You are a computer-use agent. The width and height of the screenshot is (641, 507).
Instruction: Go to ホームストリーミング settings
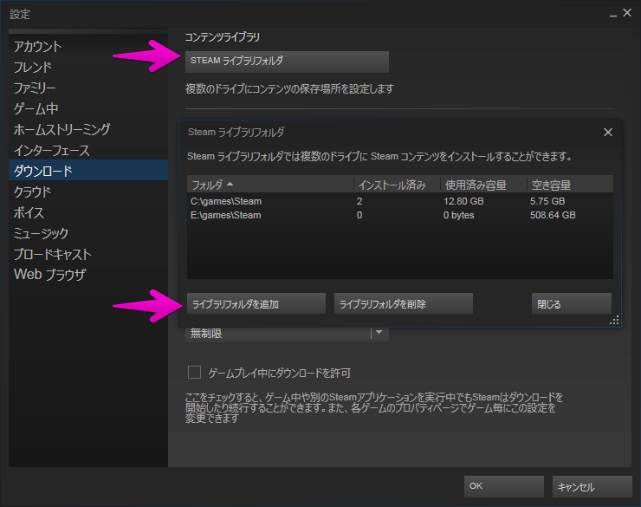tap(62, 129)
